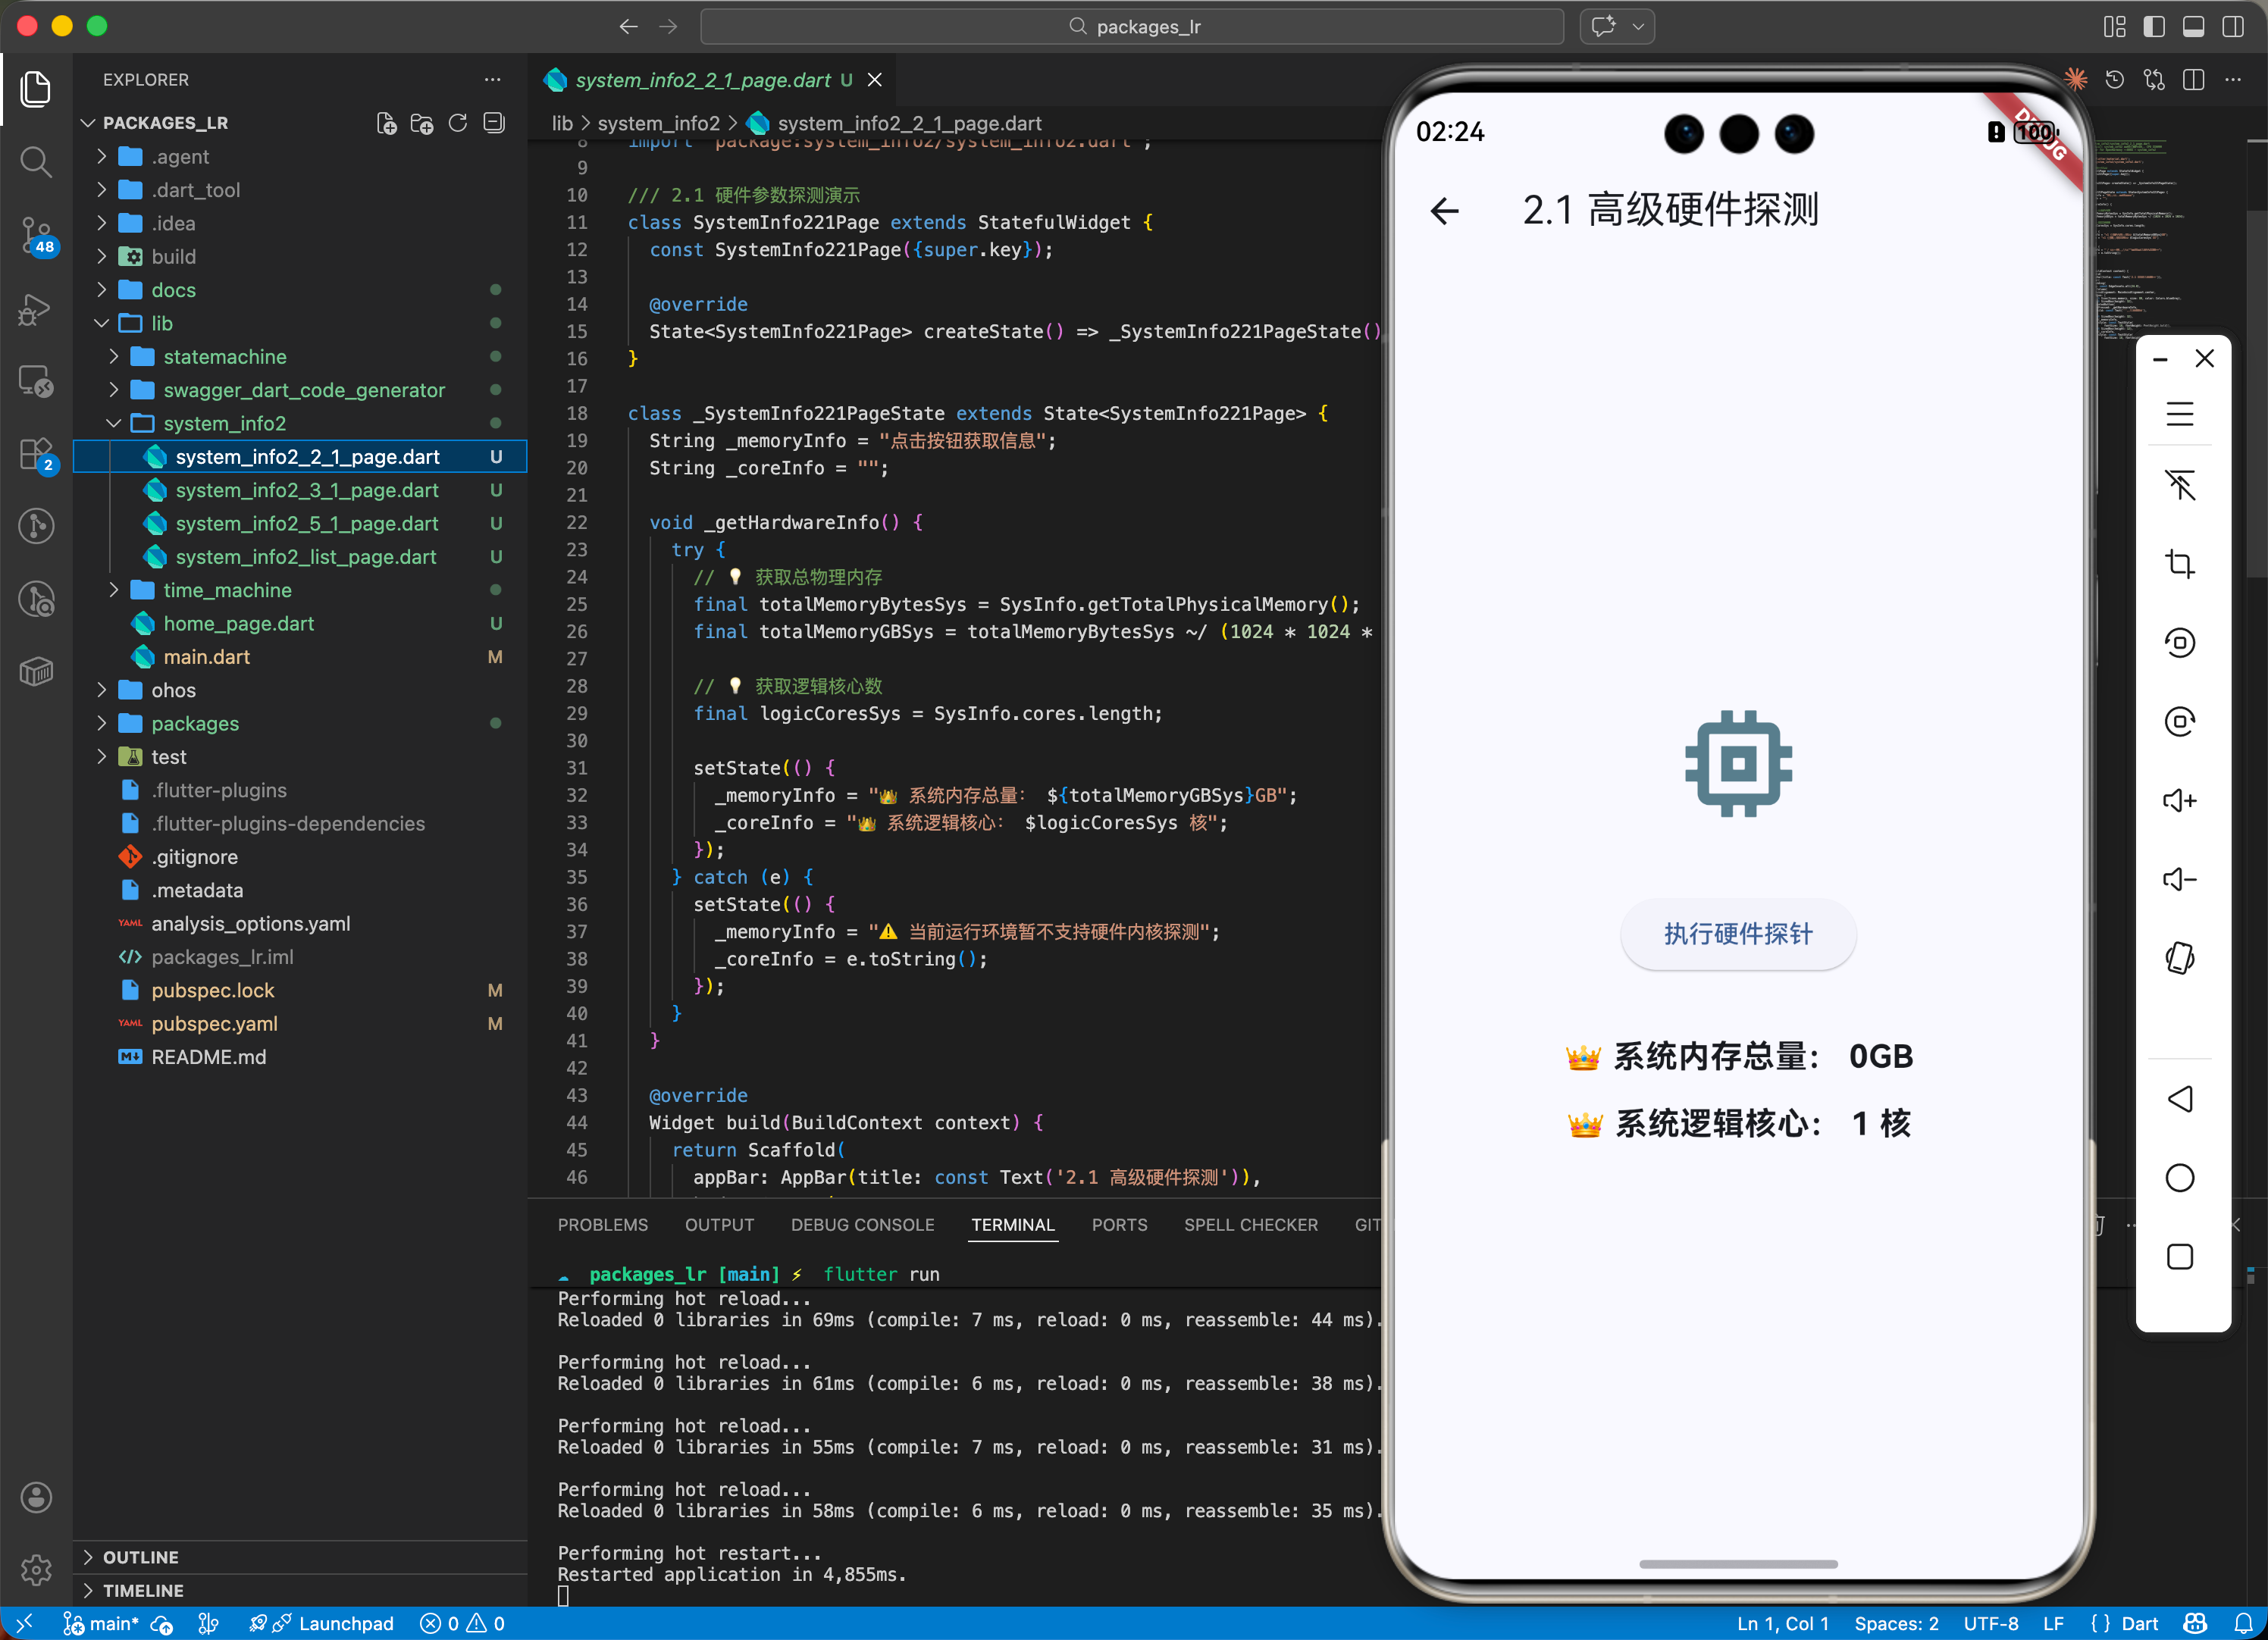The width and height of the screenshot is (2268, 1640).
Task: Switch to the DEBUG CONSOLE tab
Action: (x=862, y=1225)
